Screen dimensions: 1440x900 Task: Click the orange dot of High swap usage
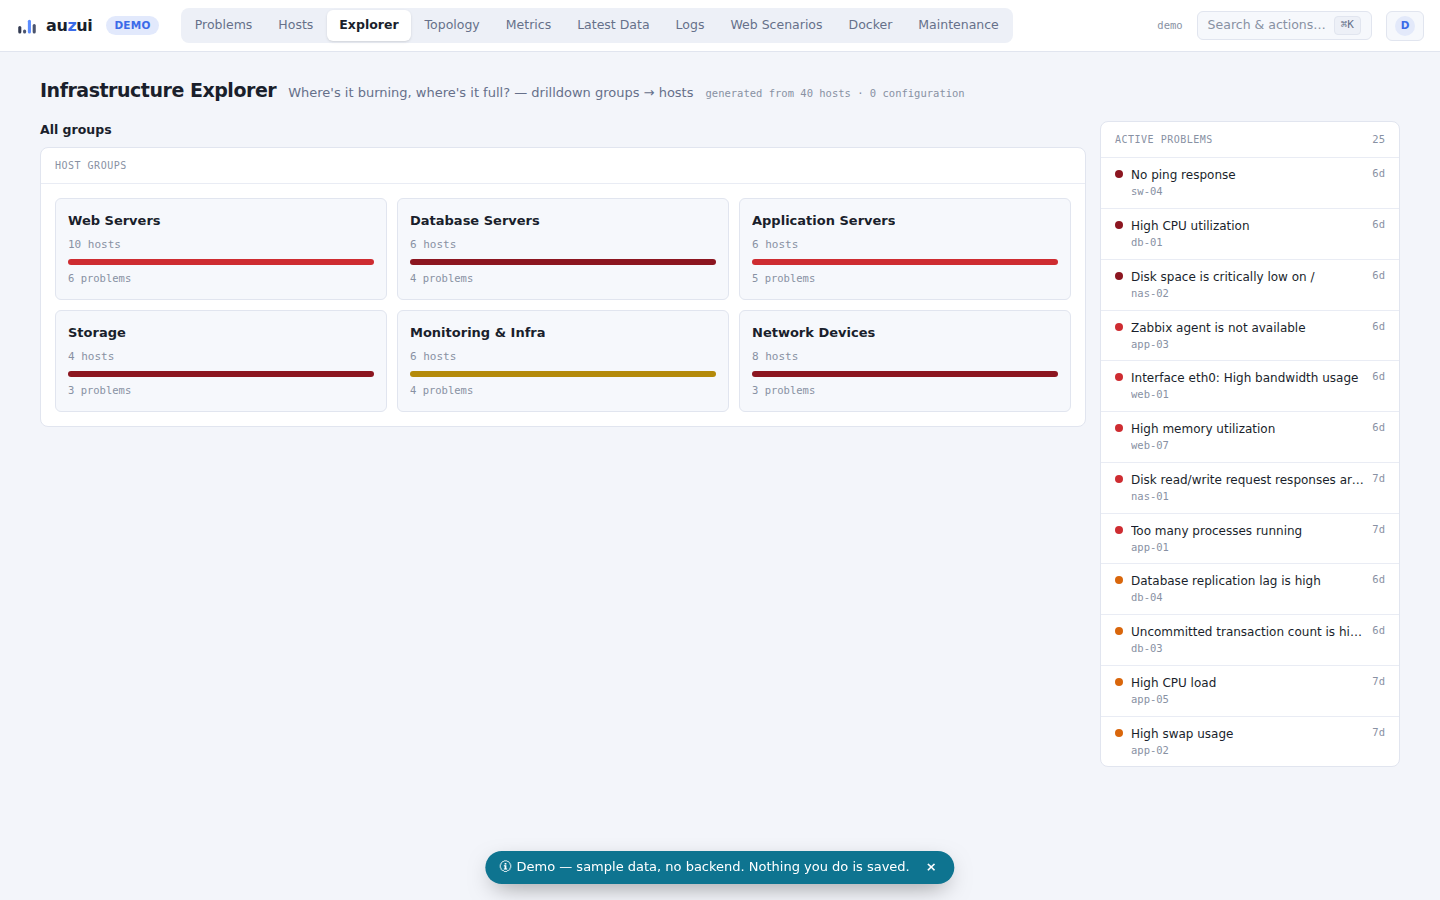tap(1119, 733)
